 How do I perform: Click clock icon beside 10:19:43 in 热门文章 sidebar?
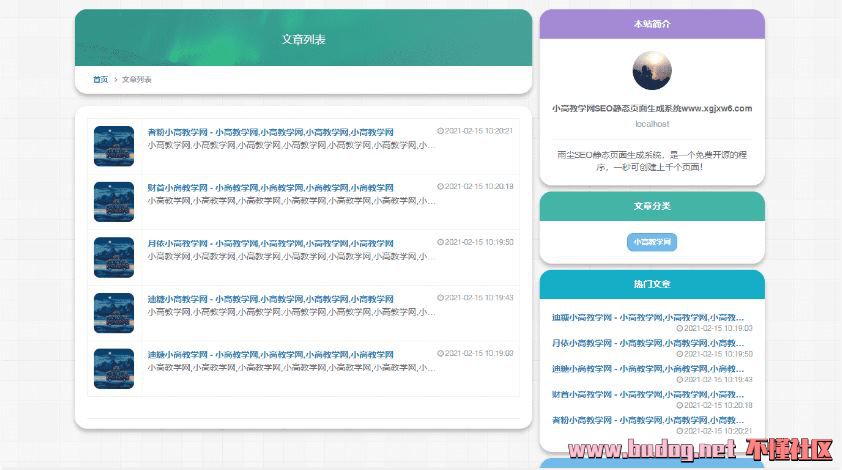pyautogui.click(x=679, y=380)
